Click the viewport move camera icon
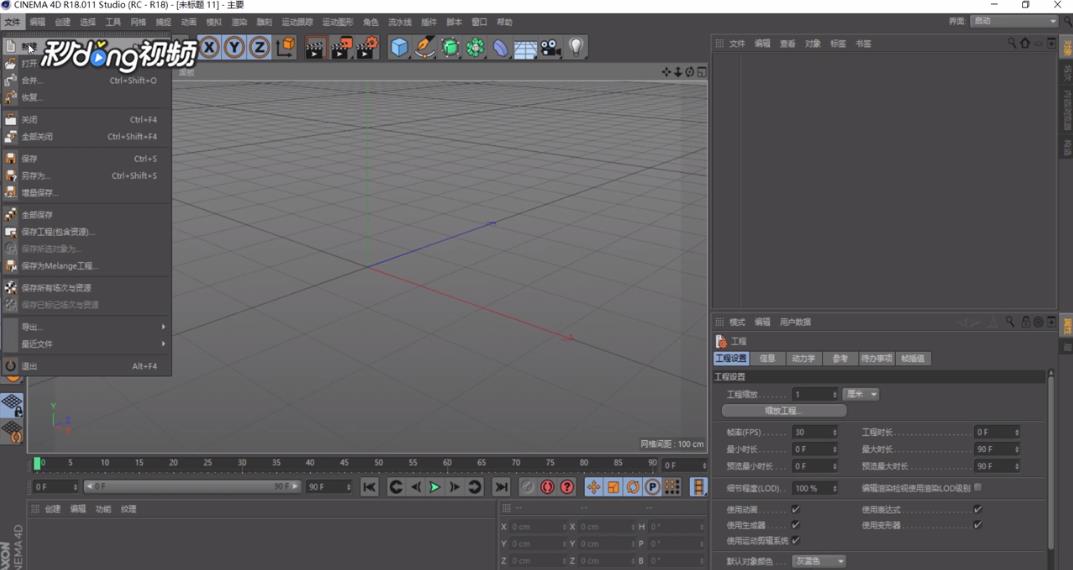1073x570 pixels. [666, 72]
